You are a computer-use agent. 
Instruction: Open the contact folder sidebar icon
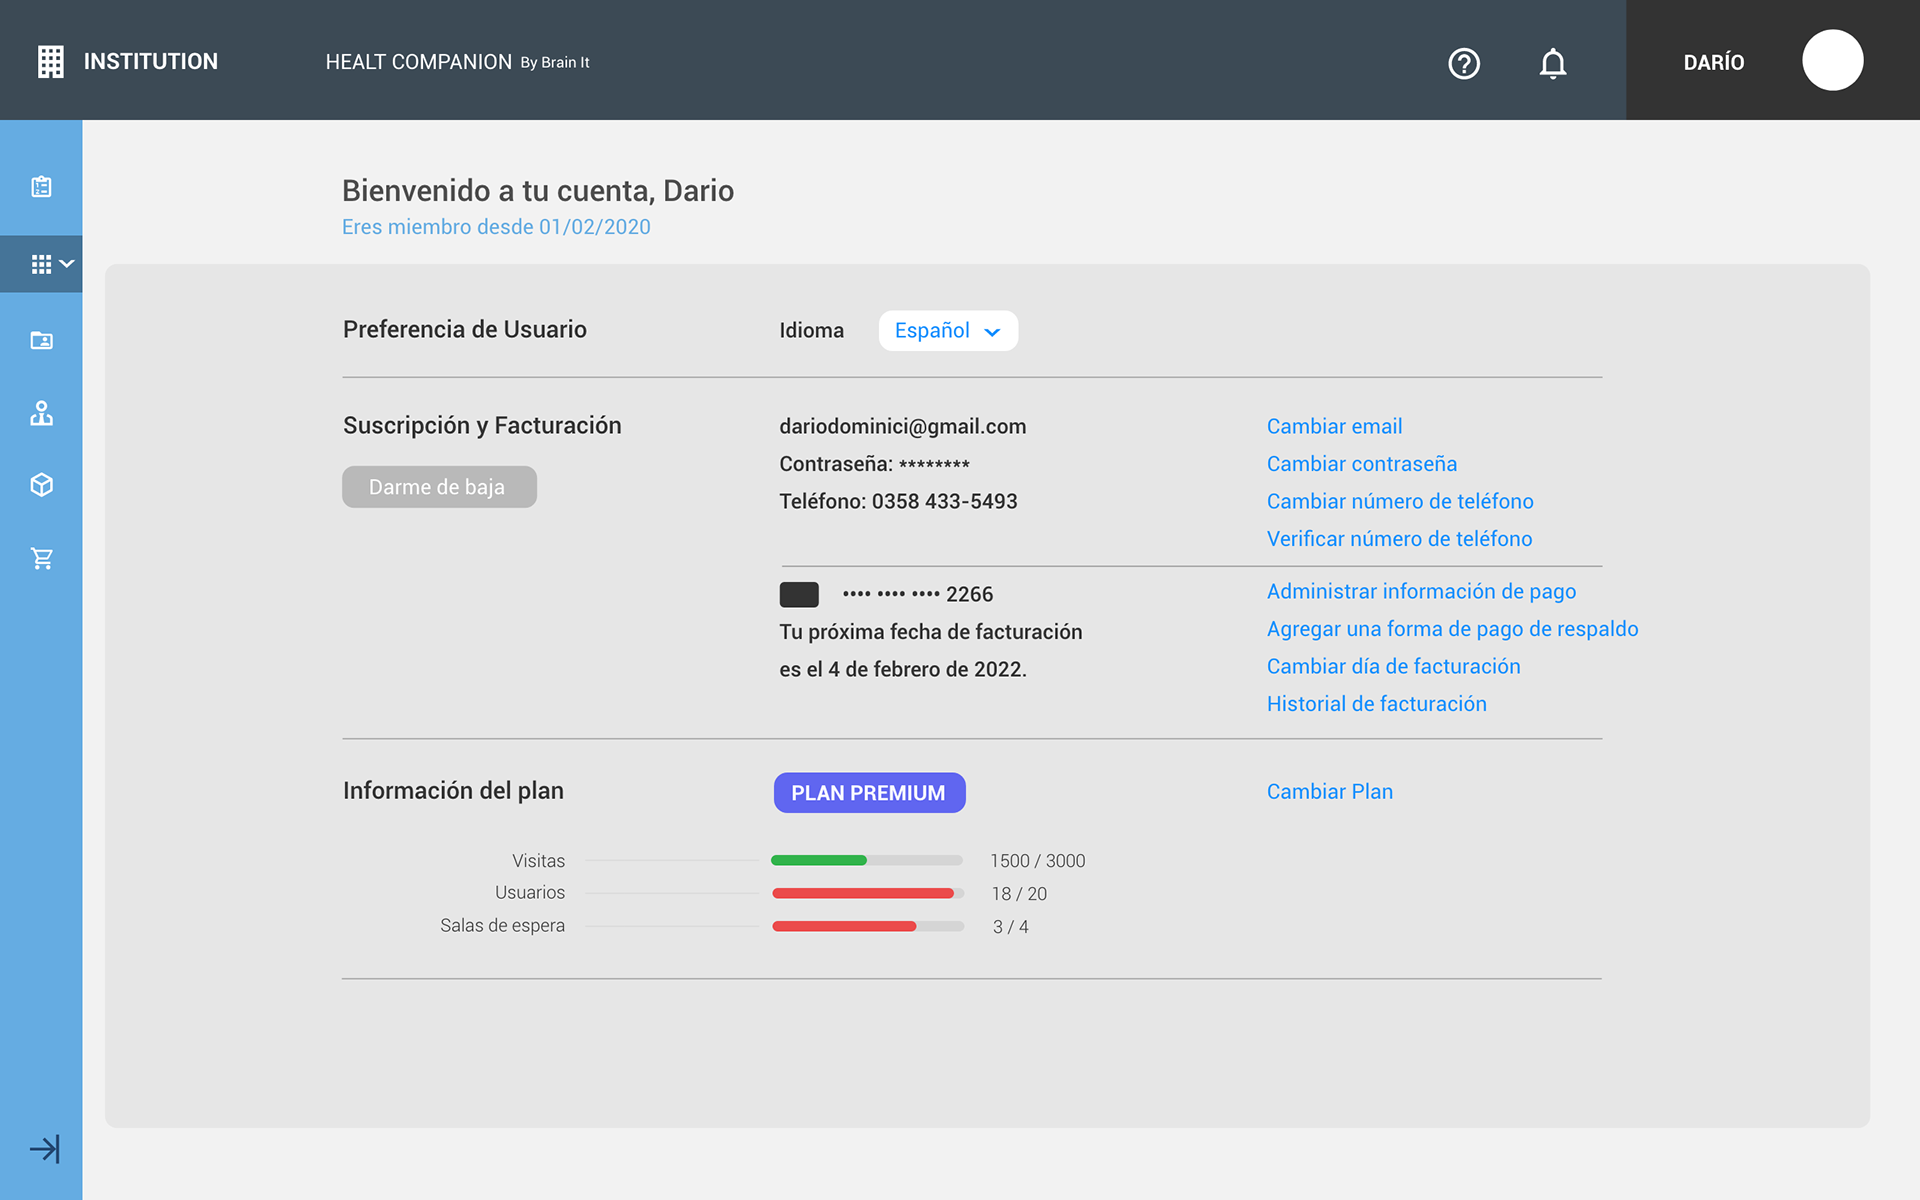(41, 341)
